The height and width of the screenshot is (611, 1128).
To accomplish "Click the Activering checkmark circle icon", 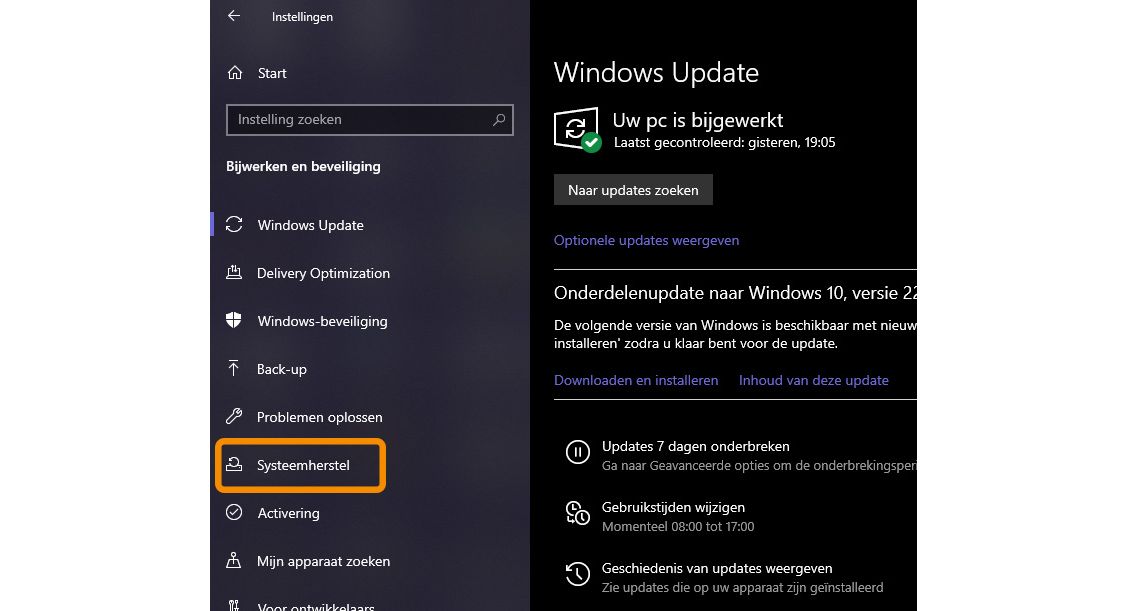I will (x=234, y=512).
